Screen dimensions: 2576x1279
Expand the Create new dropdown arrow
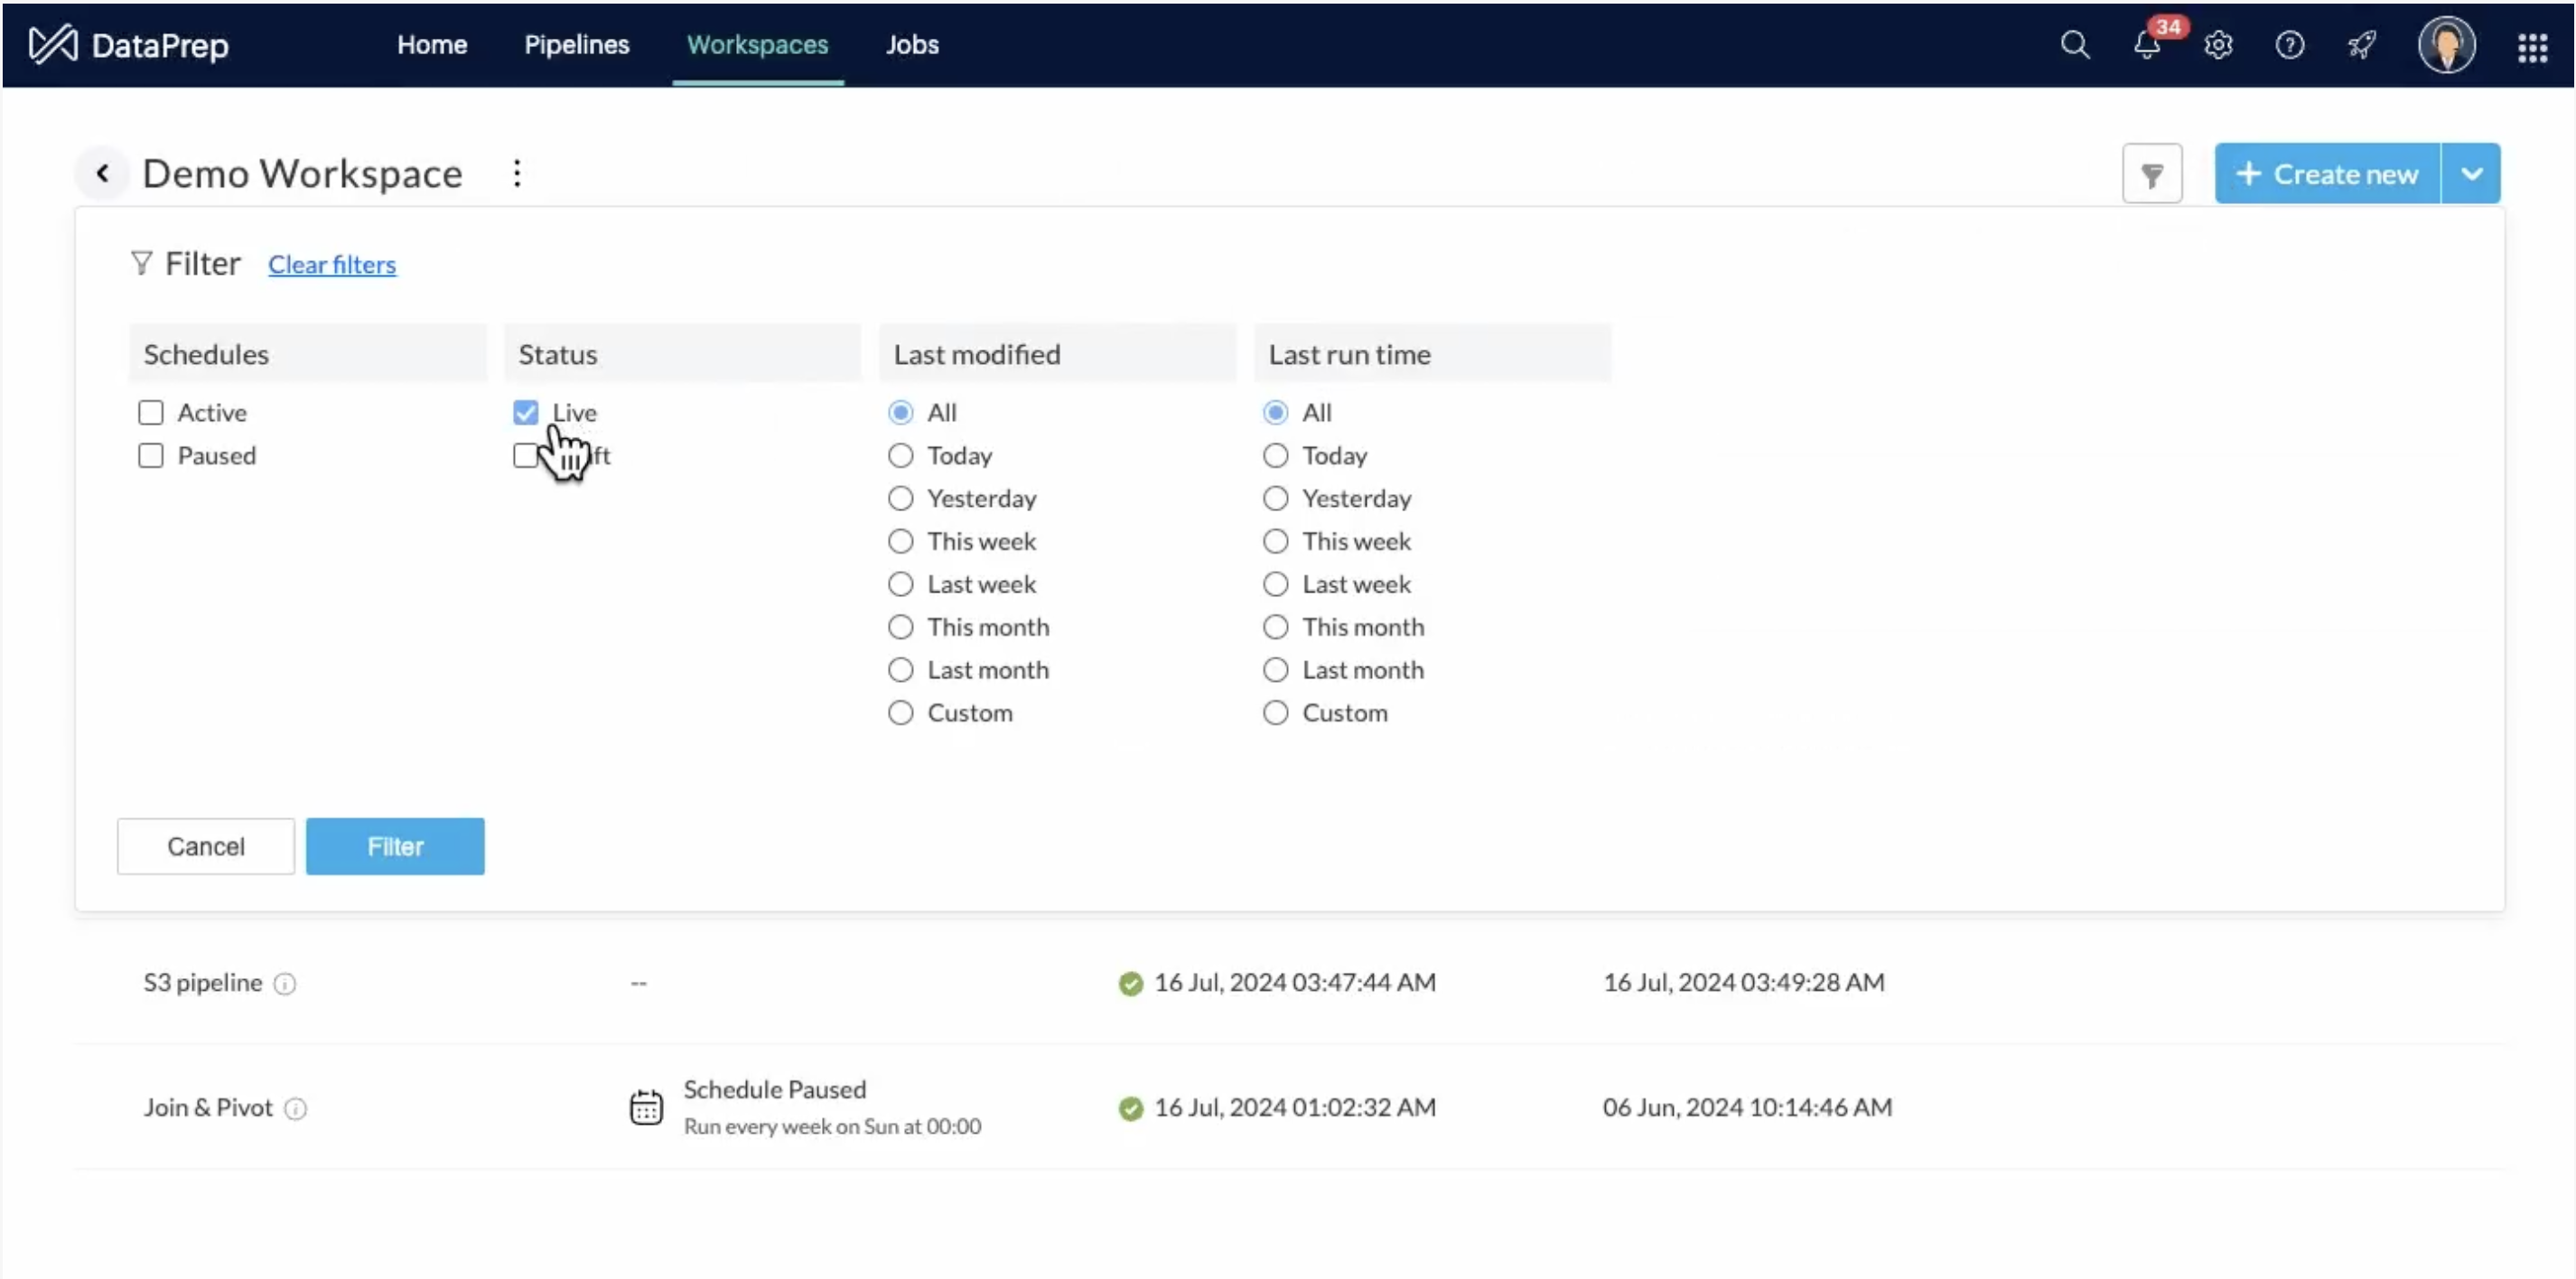[2471, 174]
